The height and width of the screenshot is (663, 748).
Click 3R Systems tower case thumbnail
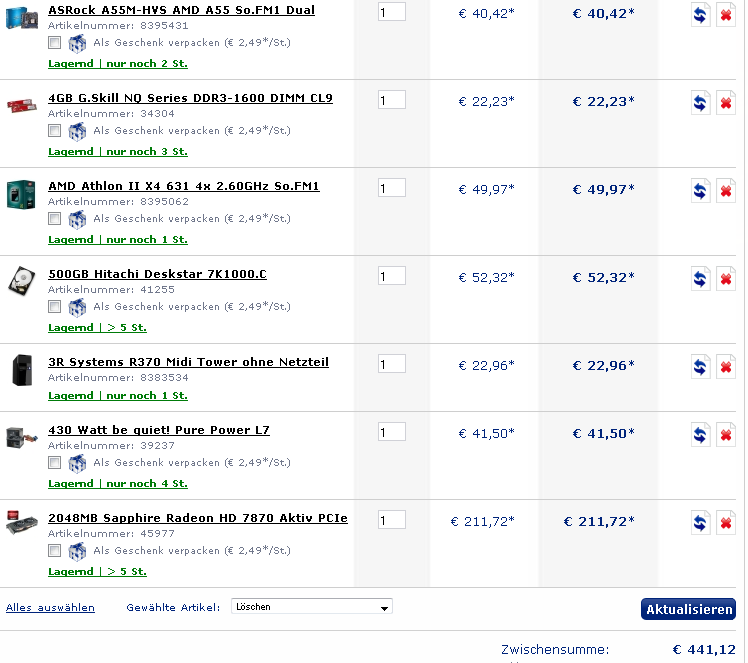tap(22, 370)
